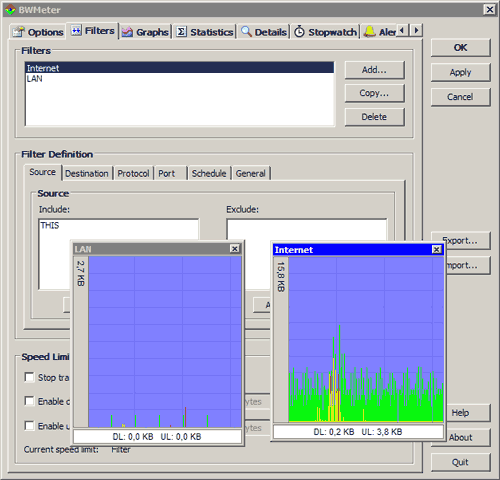
Task: Click the Apply button
Action: (460, 72)
